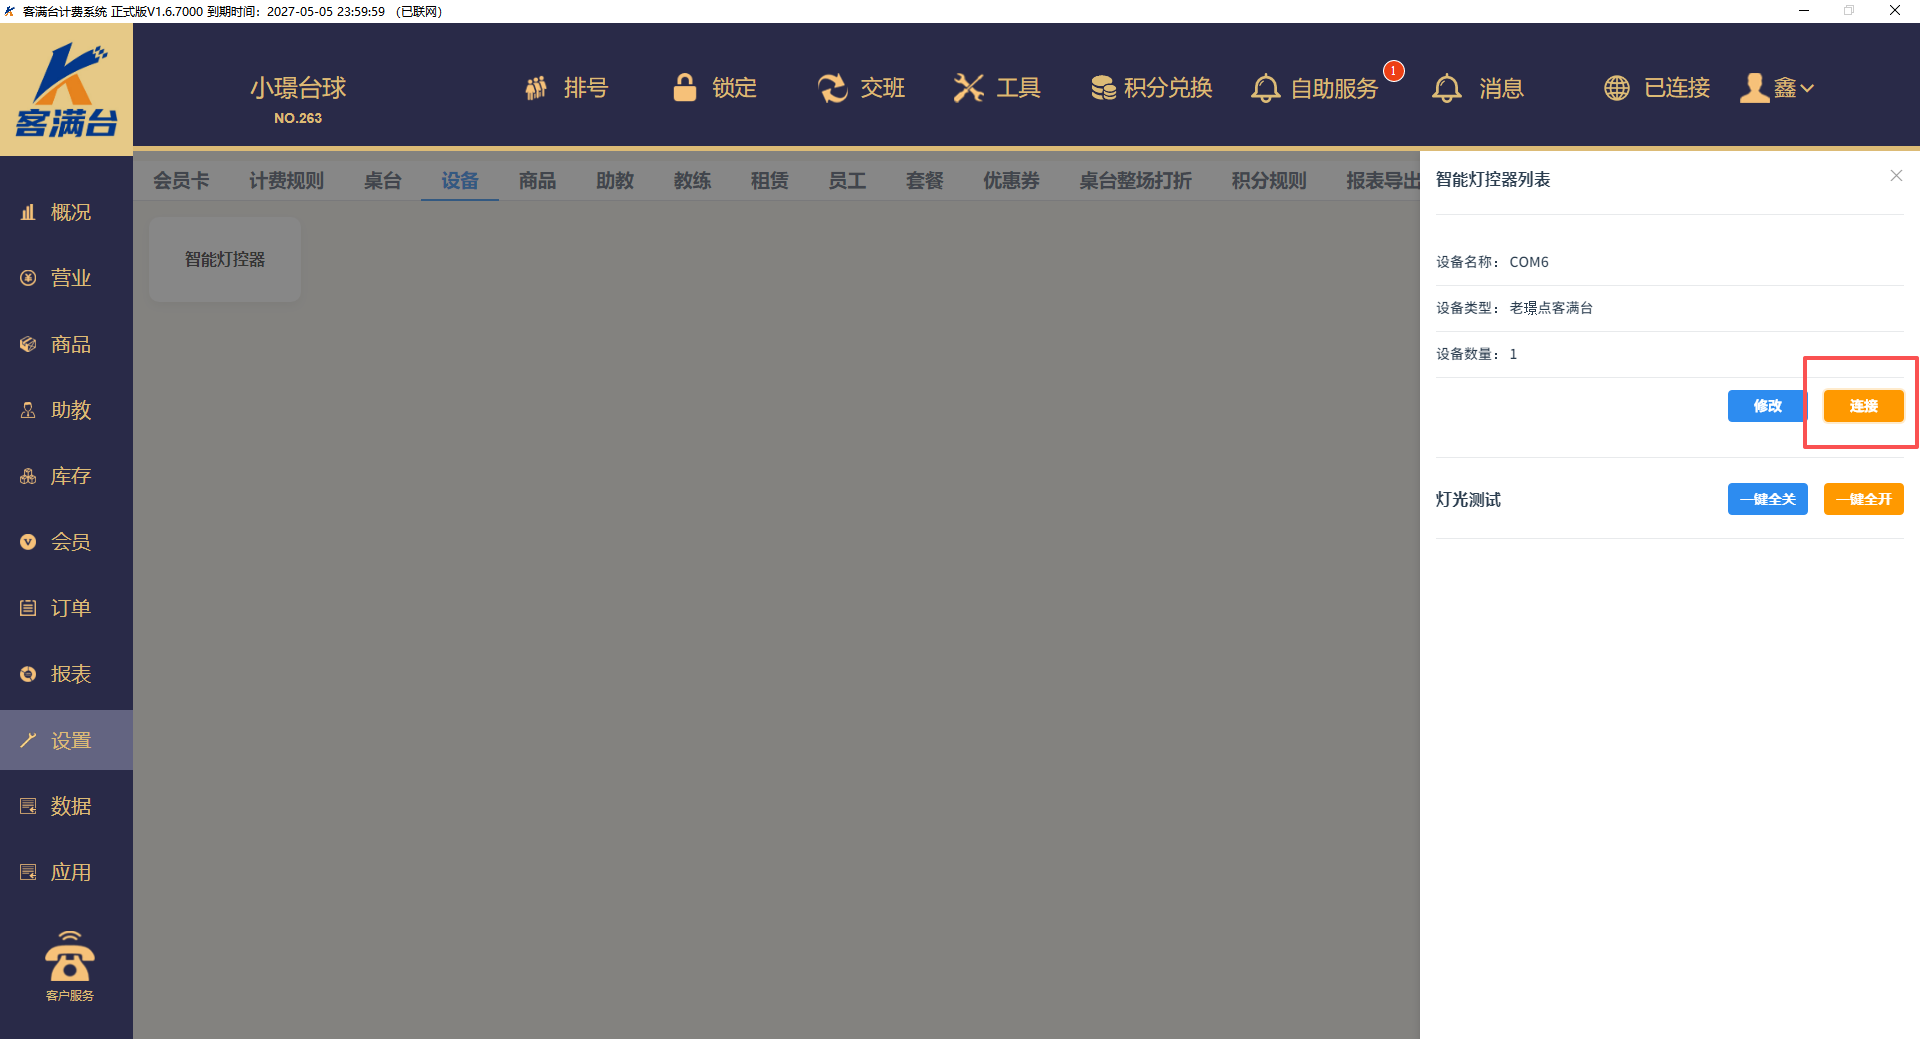This screenshot has width=1920, height=1039.
Task: Open 自助服务 bell with notification badge
Action: click(1265, 88)
